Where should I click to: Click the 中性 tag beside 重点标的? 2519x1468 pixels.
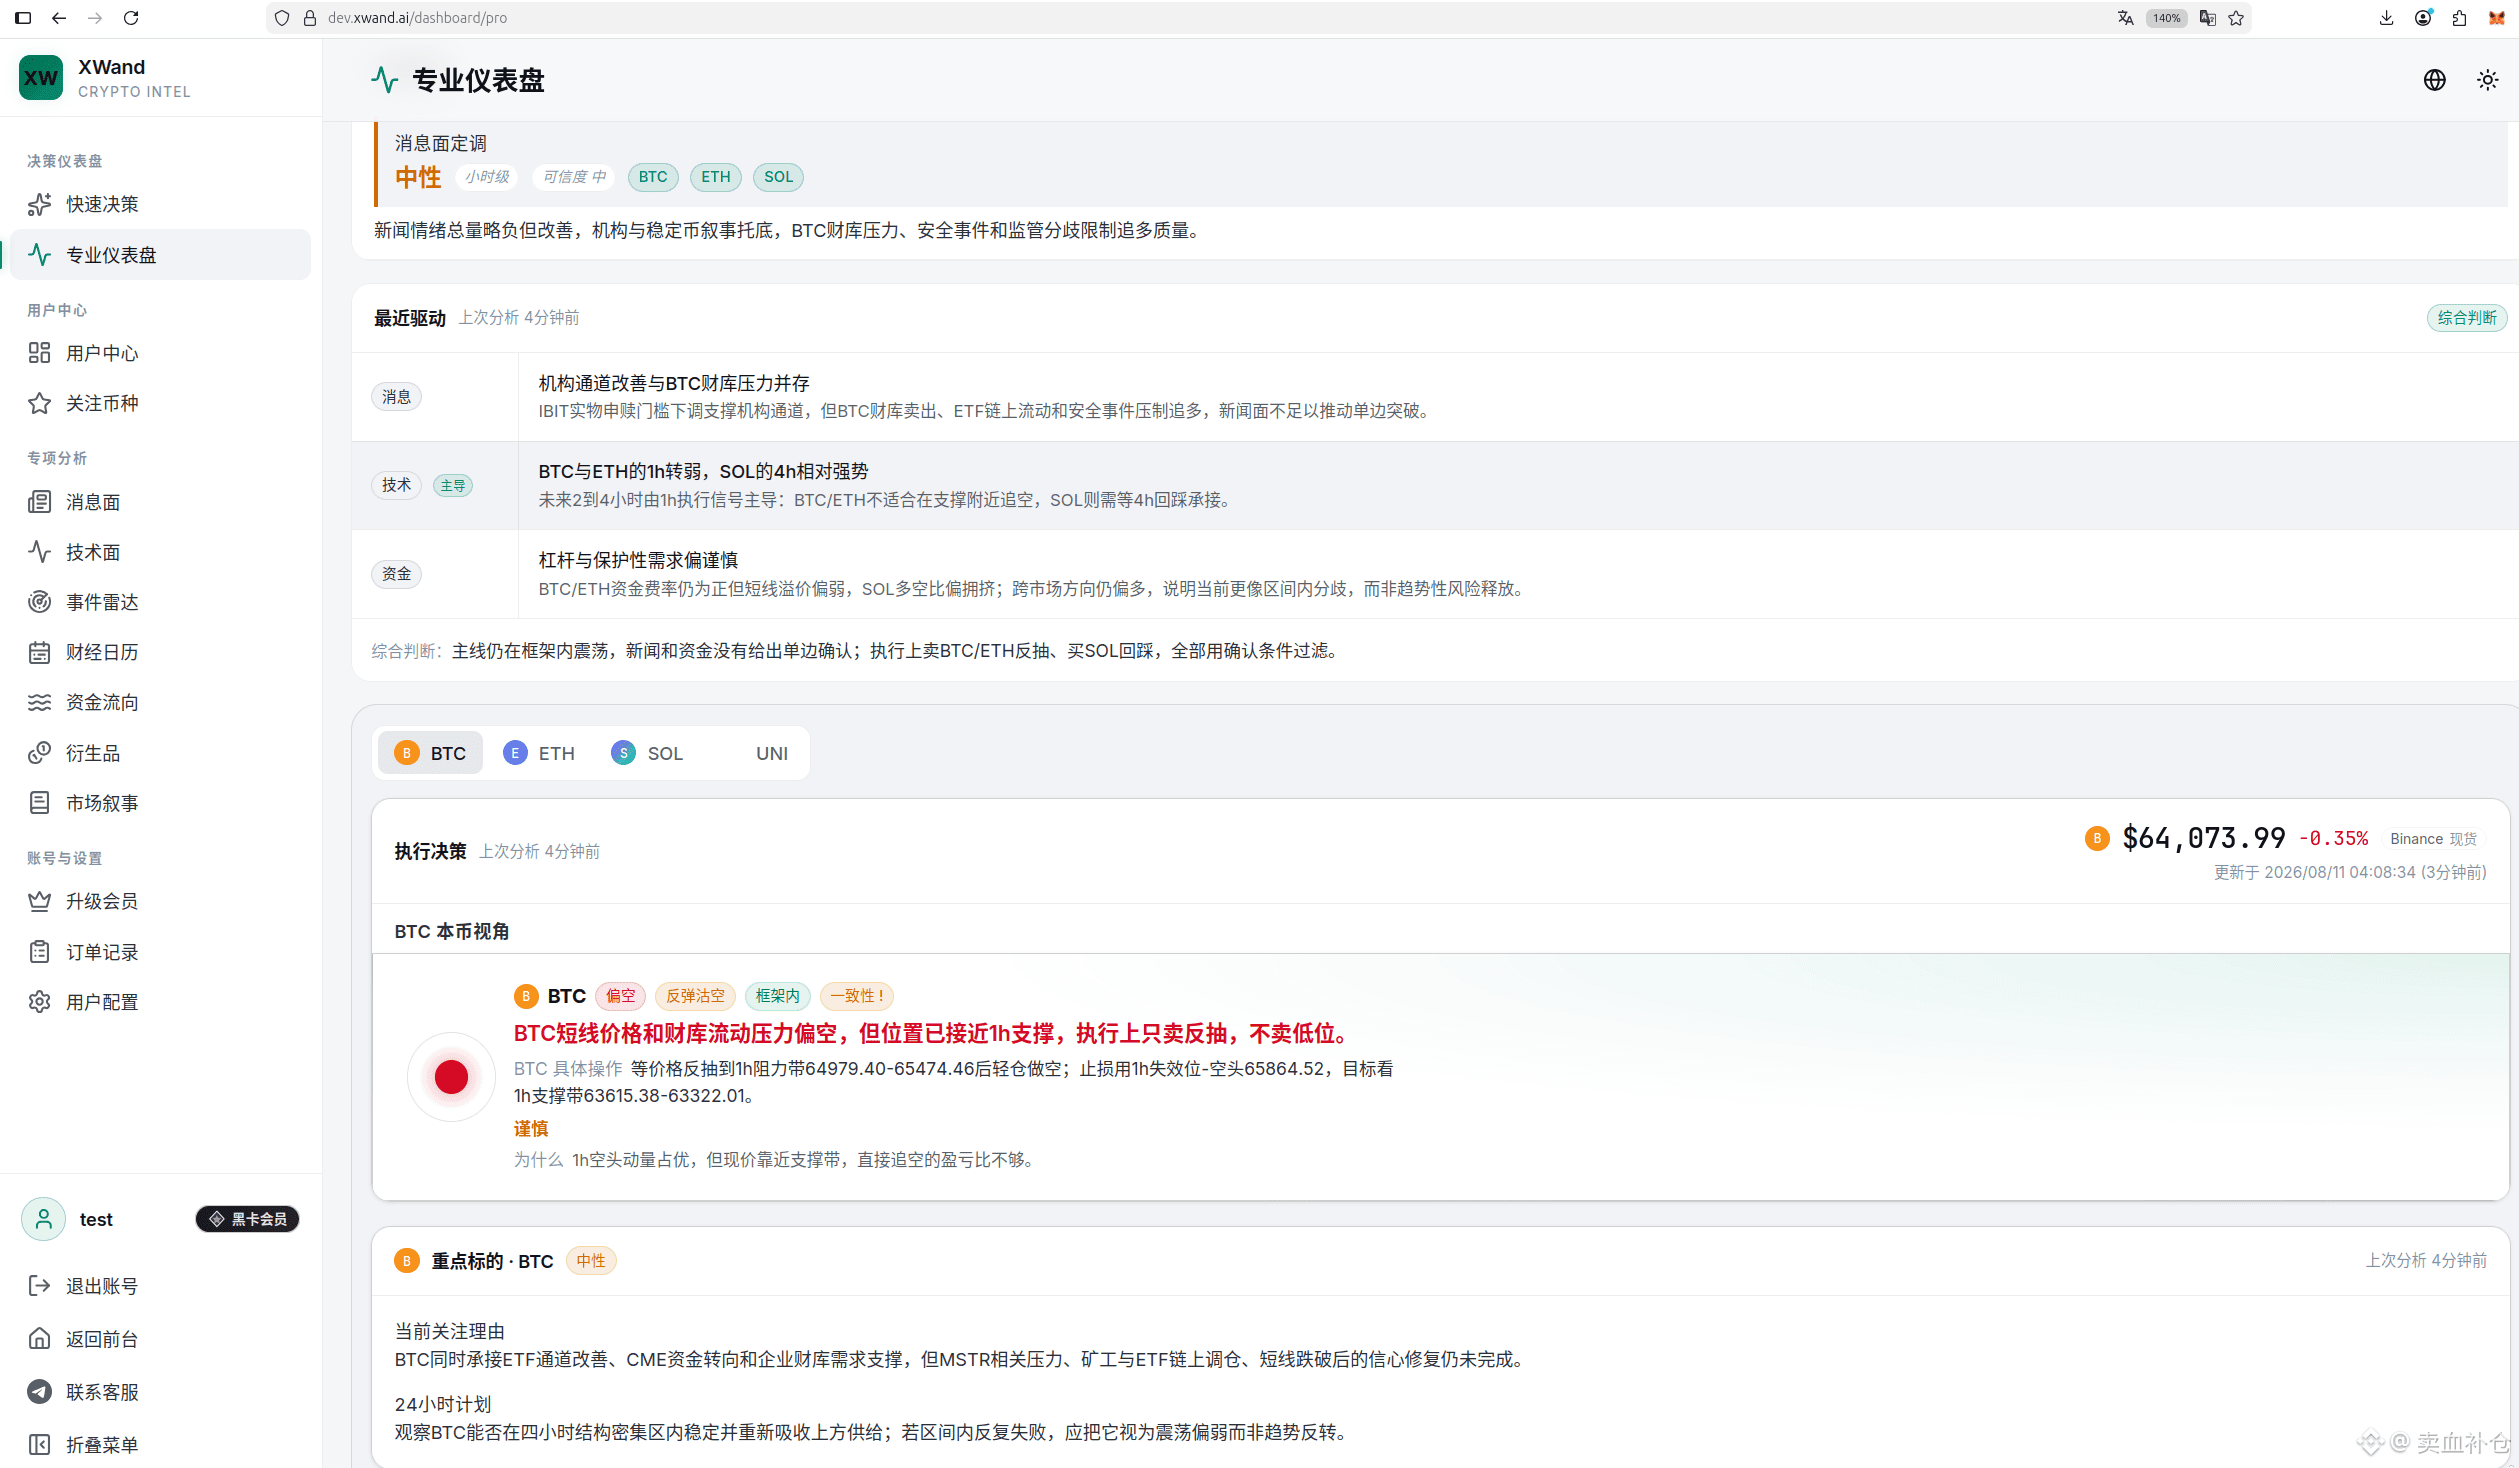point(591,1261)
